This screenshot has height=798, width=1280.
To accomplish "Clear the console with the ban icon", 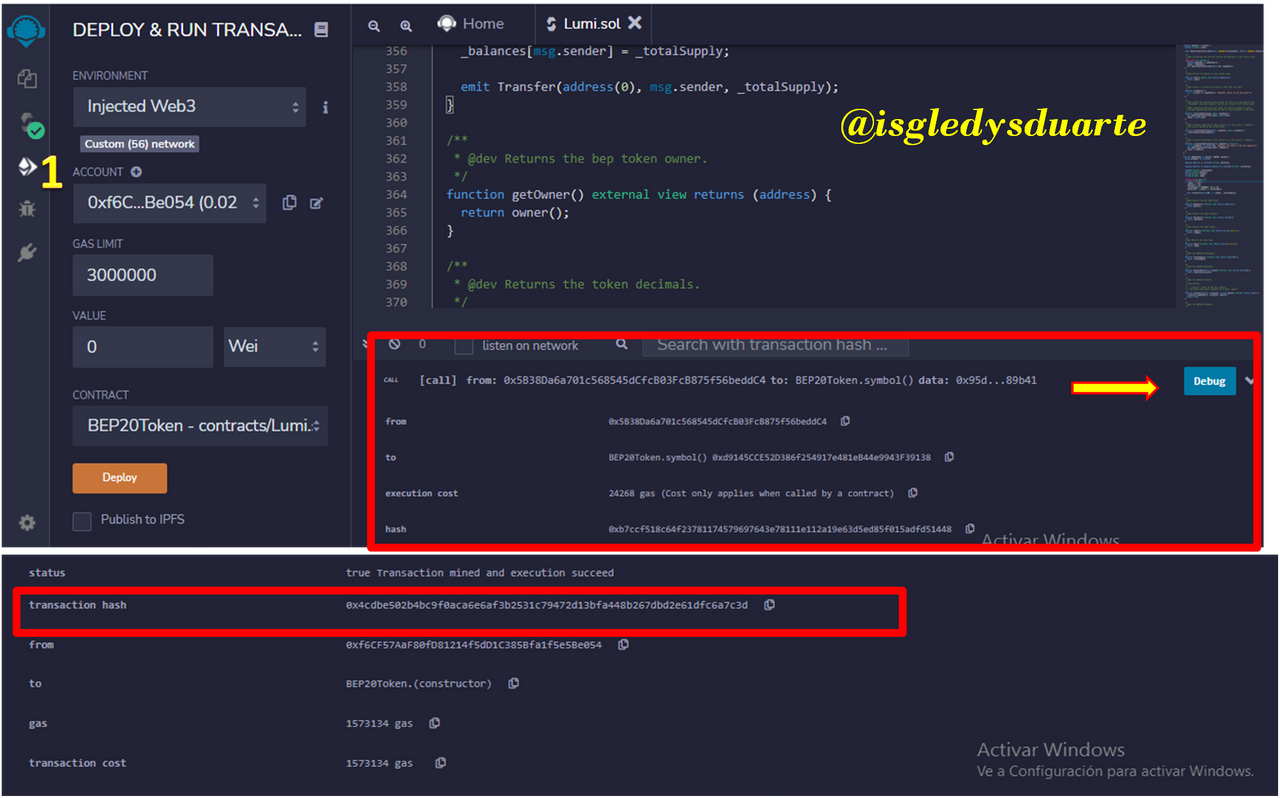I will (394, 344).
